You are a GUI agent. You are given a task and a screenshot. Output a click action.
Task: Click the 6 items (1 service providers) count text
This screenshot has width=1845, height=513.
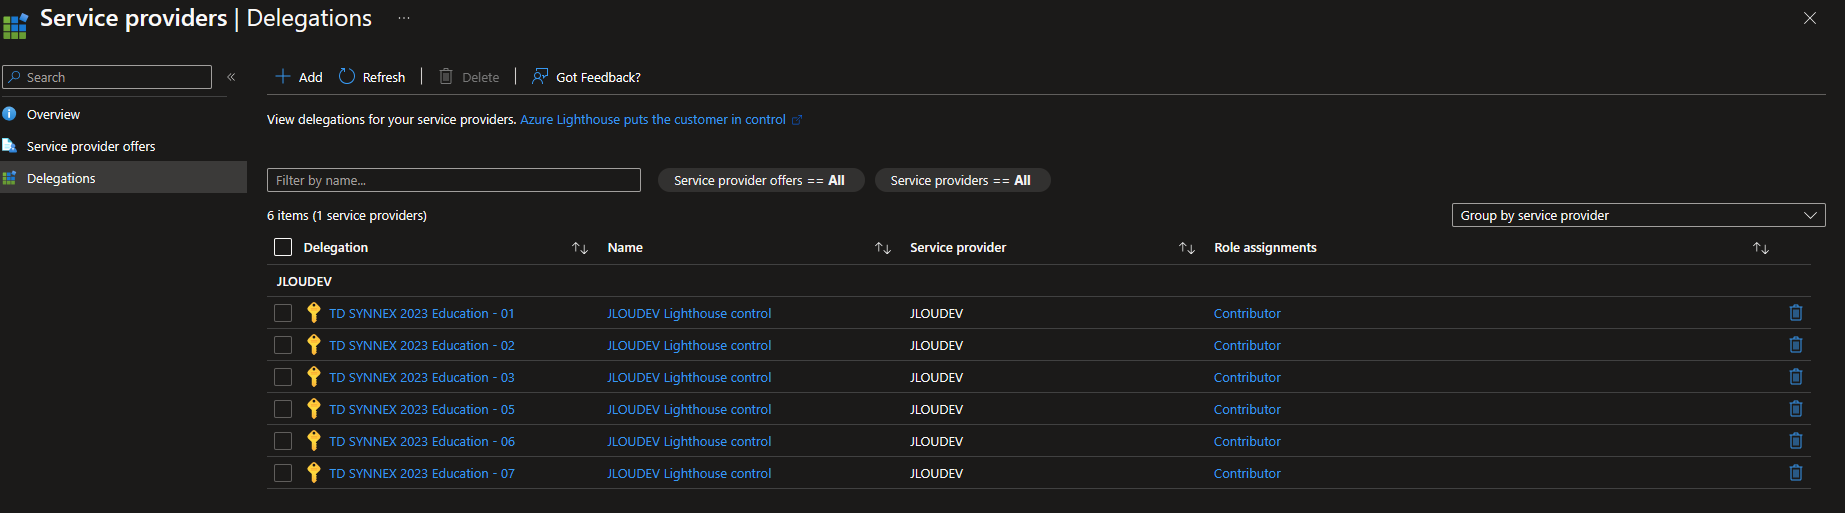347,215
